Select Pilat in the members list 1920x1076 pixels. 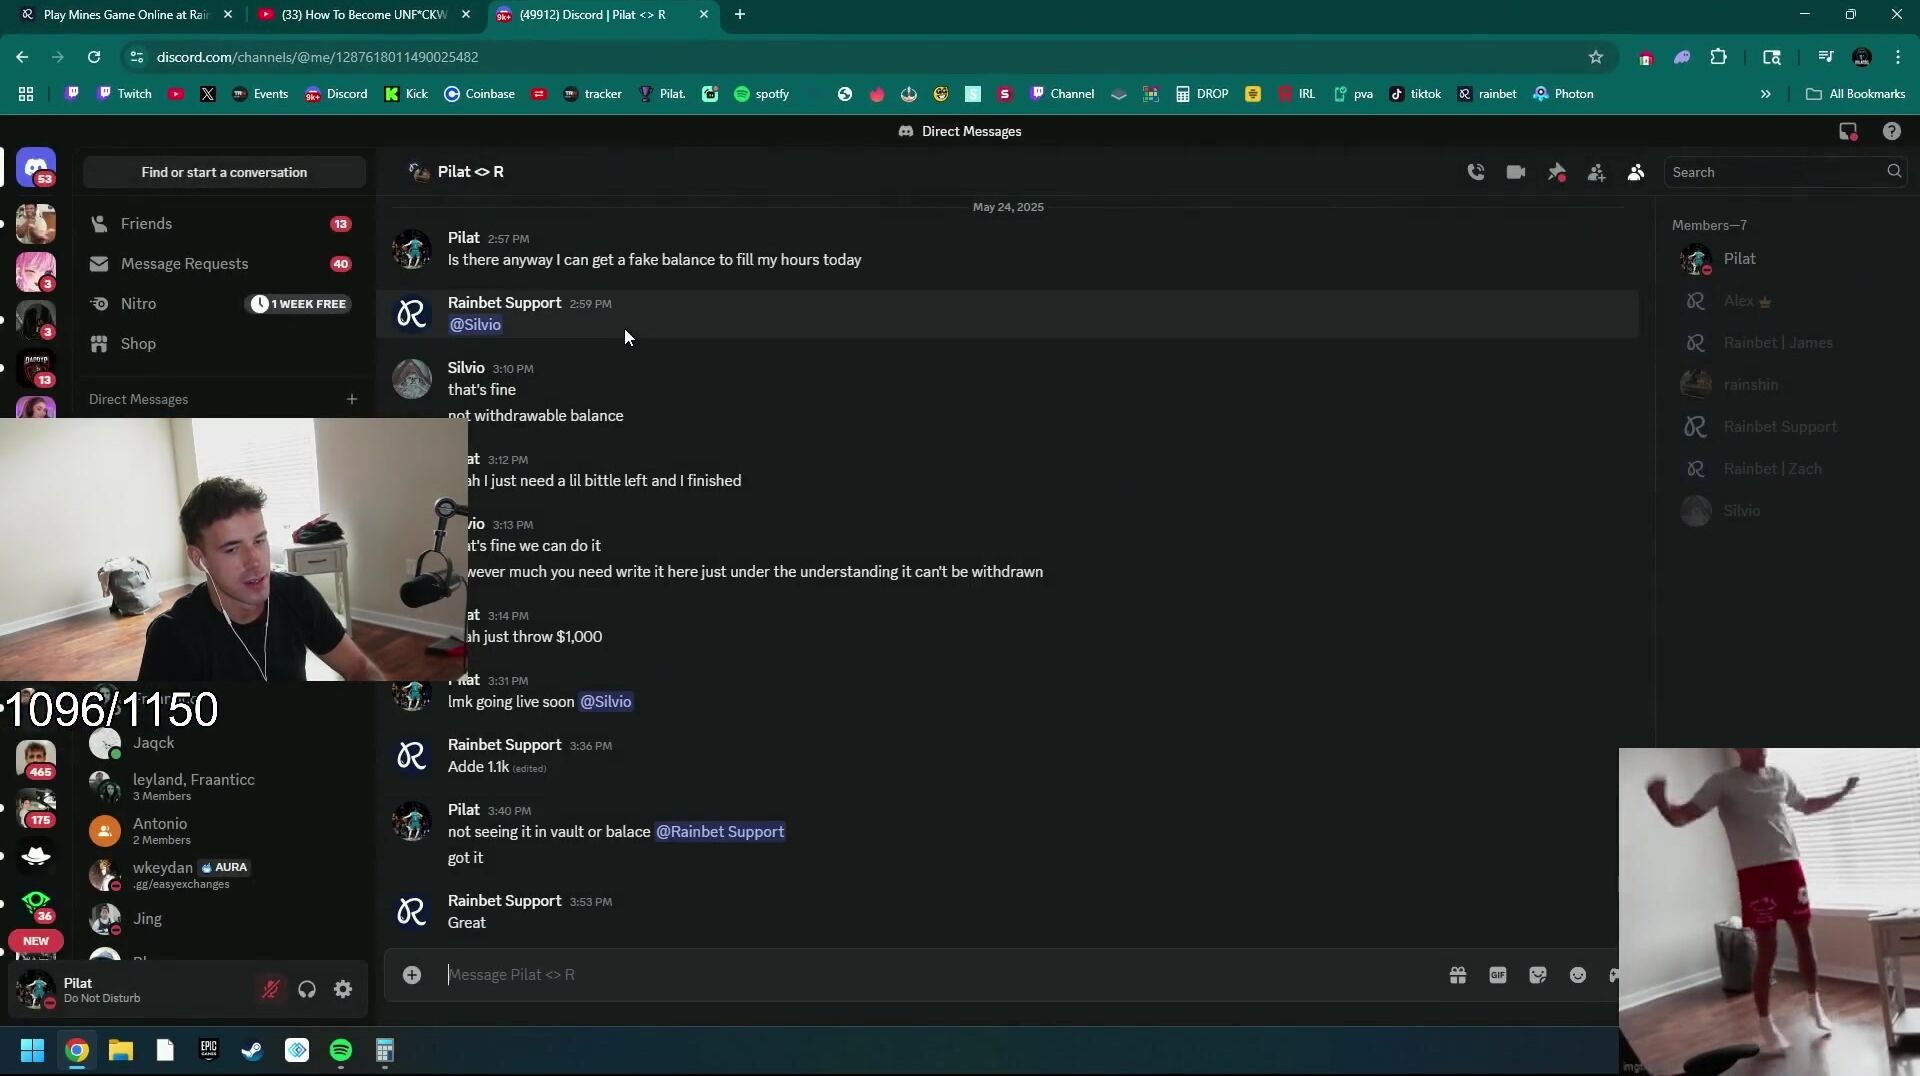tap(1785, 259)
